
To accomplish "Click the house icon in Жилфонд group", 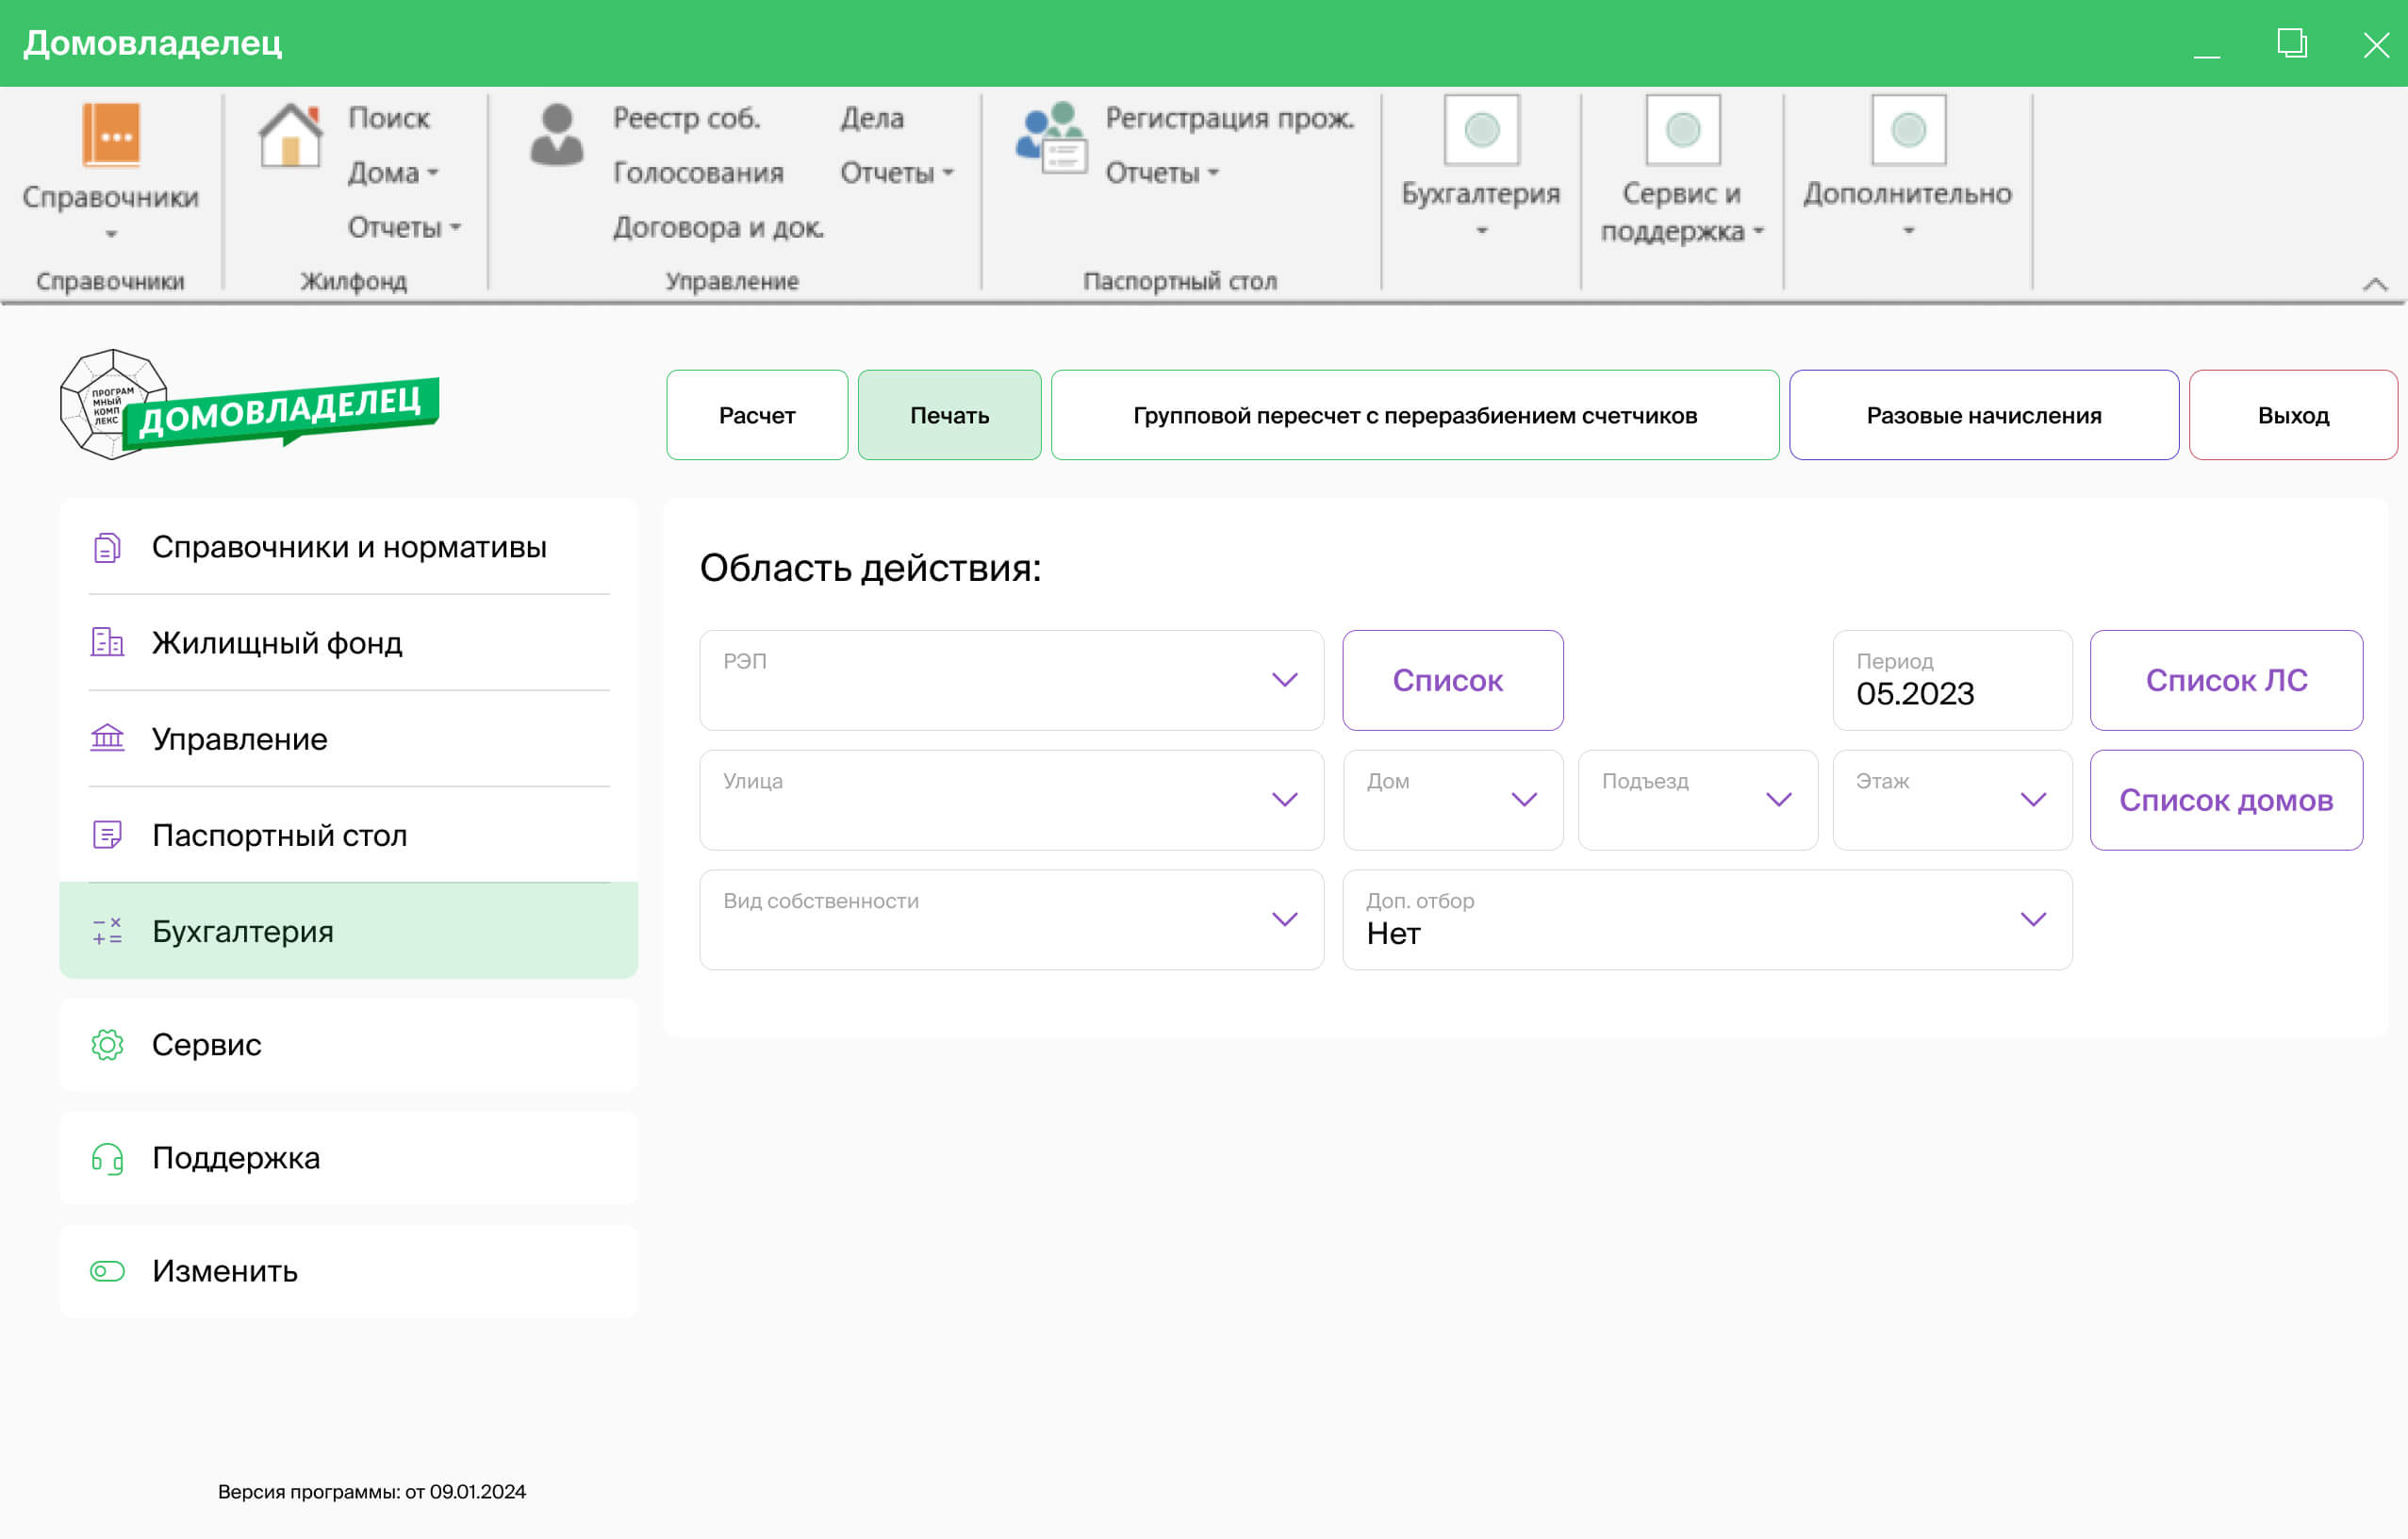I will (290, 136).
